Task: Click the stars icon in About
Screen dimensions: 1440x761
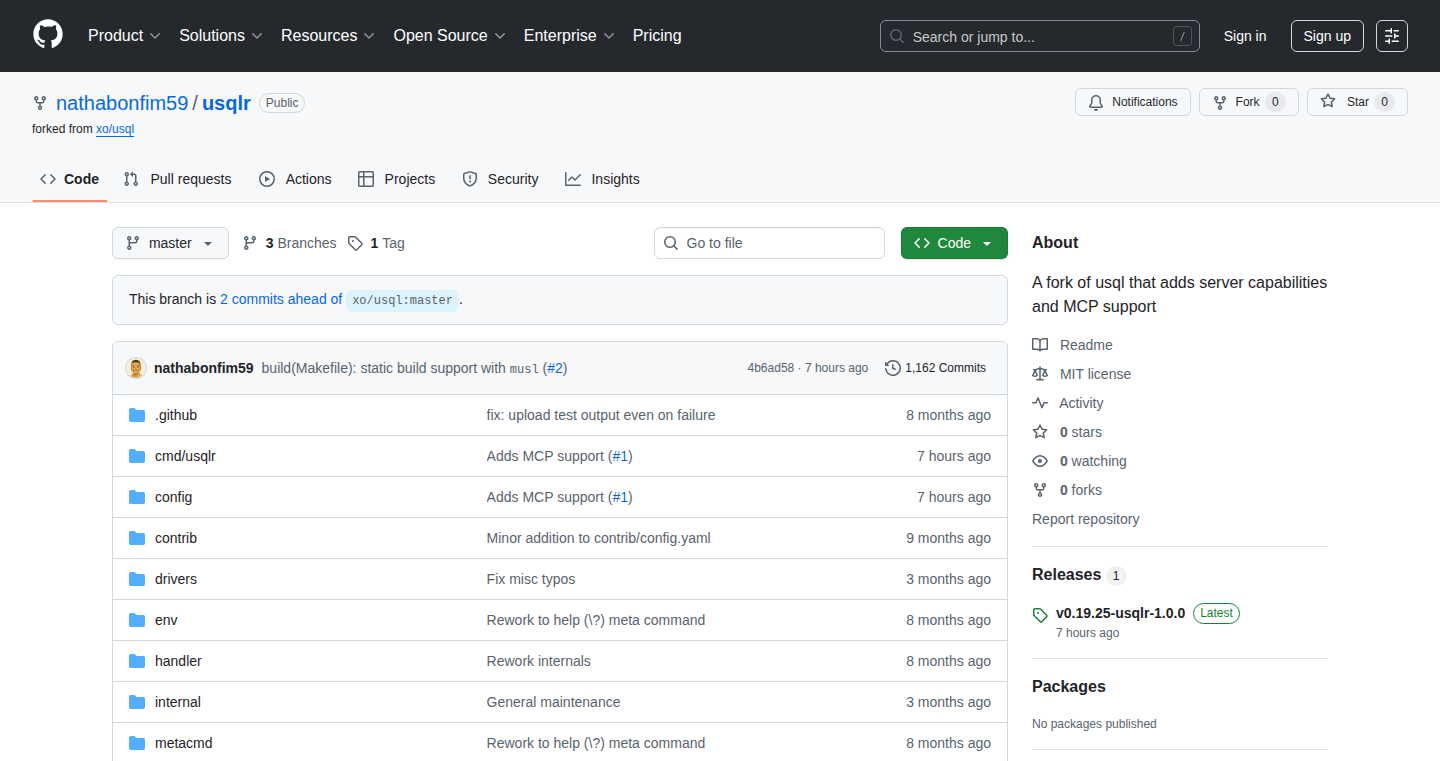Action: coord(1040,432)
